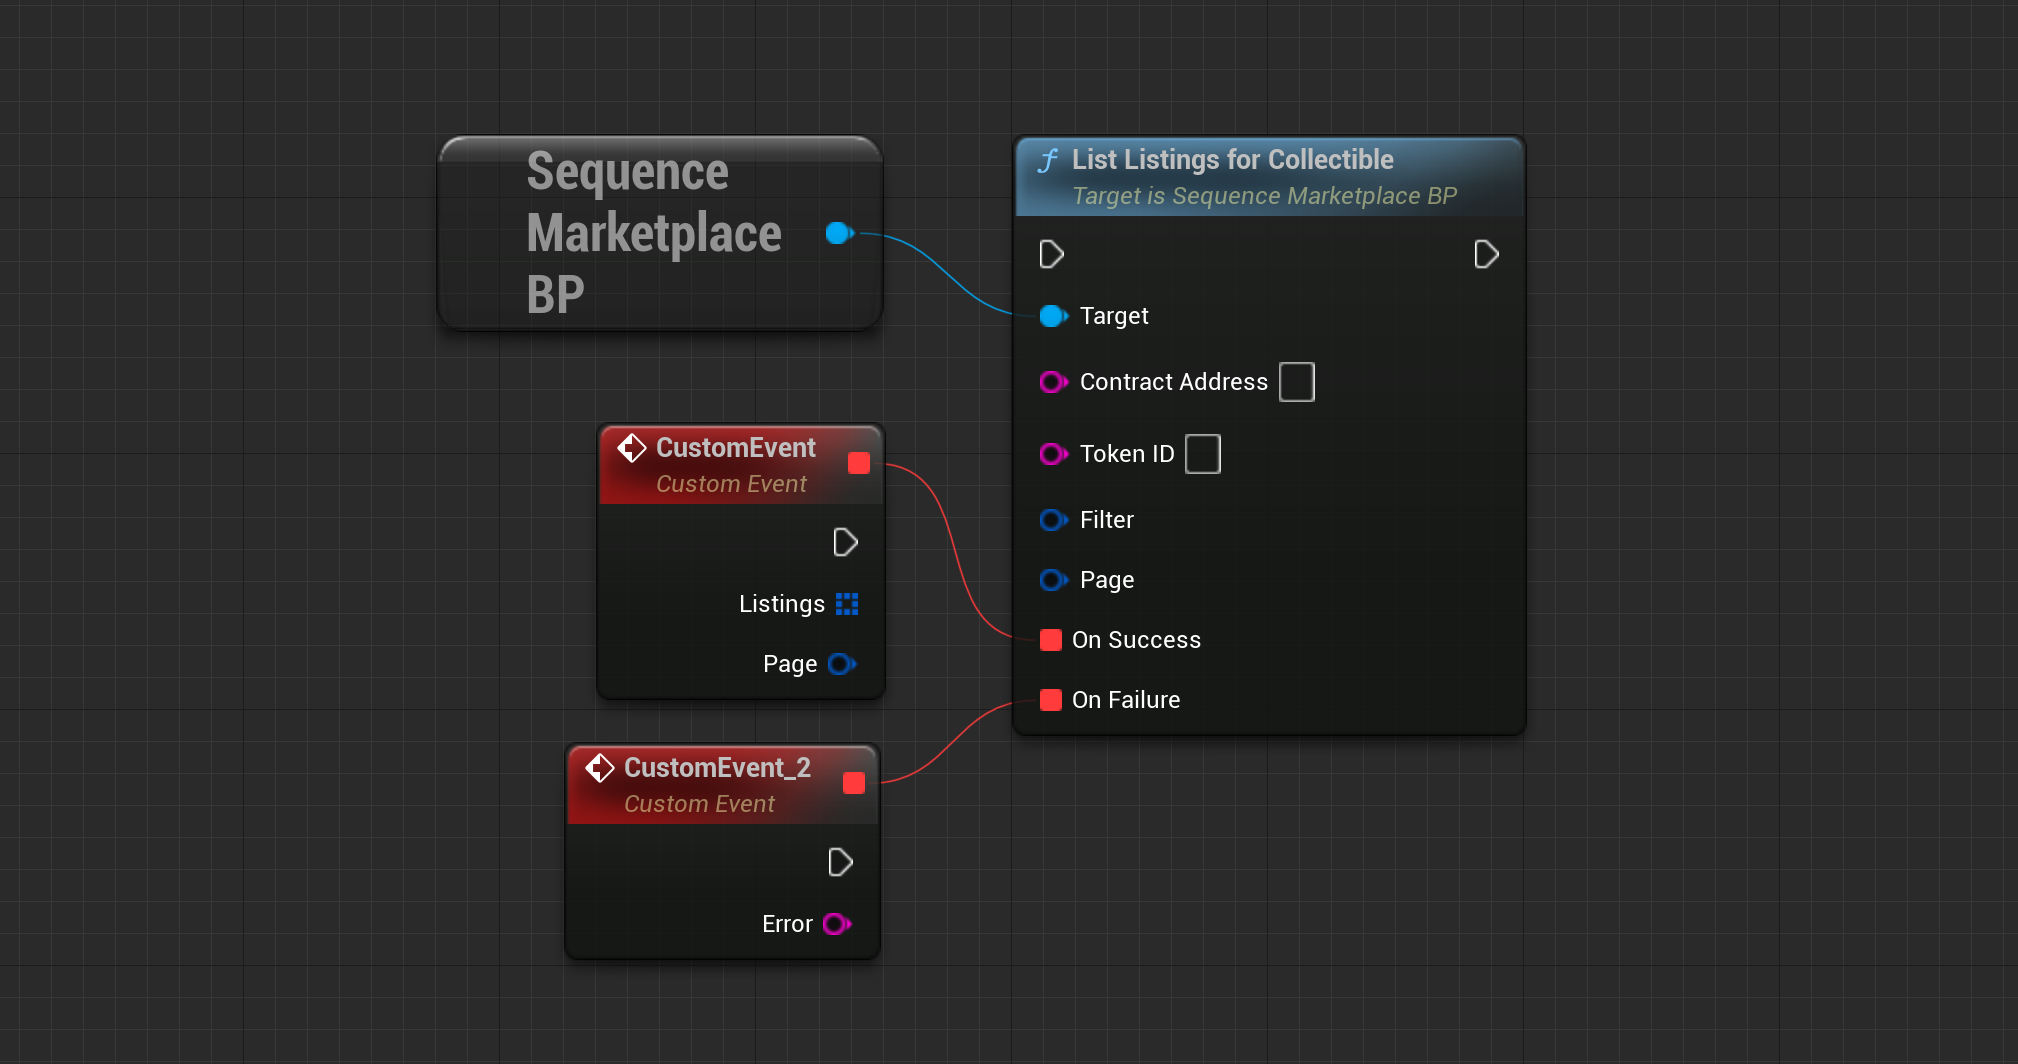Click the execution input pin of List Listings node
Viewport: 2018px width, 1064px height.
pyautogui.click(x=1051, y=254)
